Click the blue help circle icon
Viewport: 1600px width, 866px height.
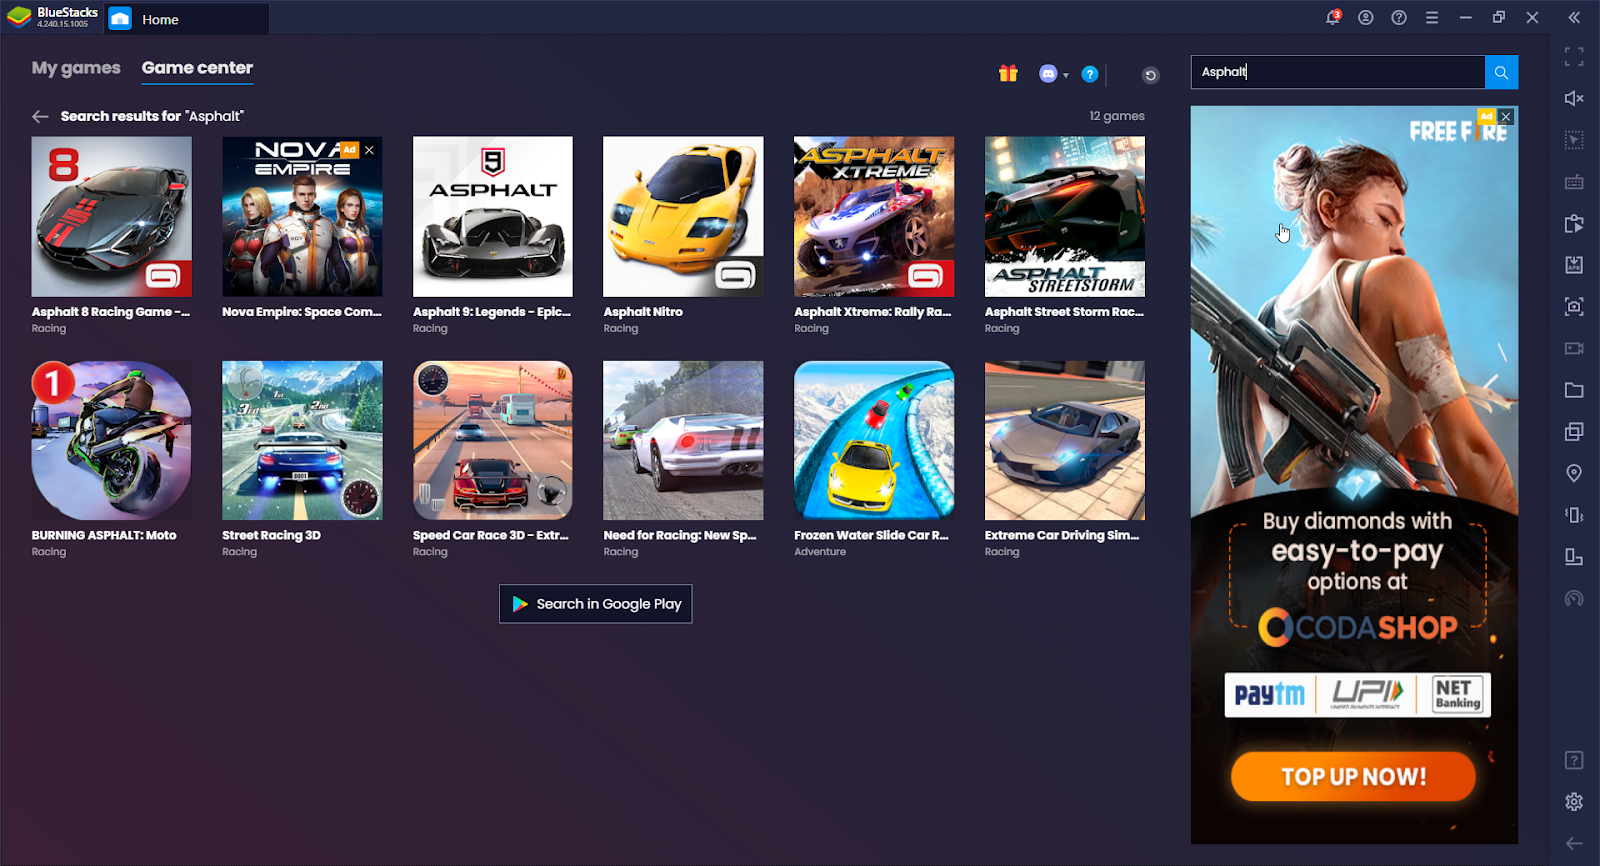click(1090, 74)
